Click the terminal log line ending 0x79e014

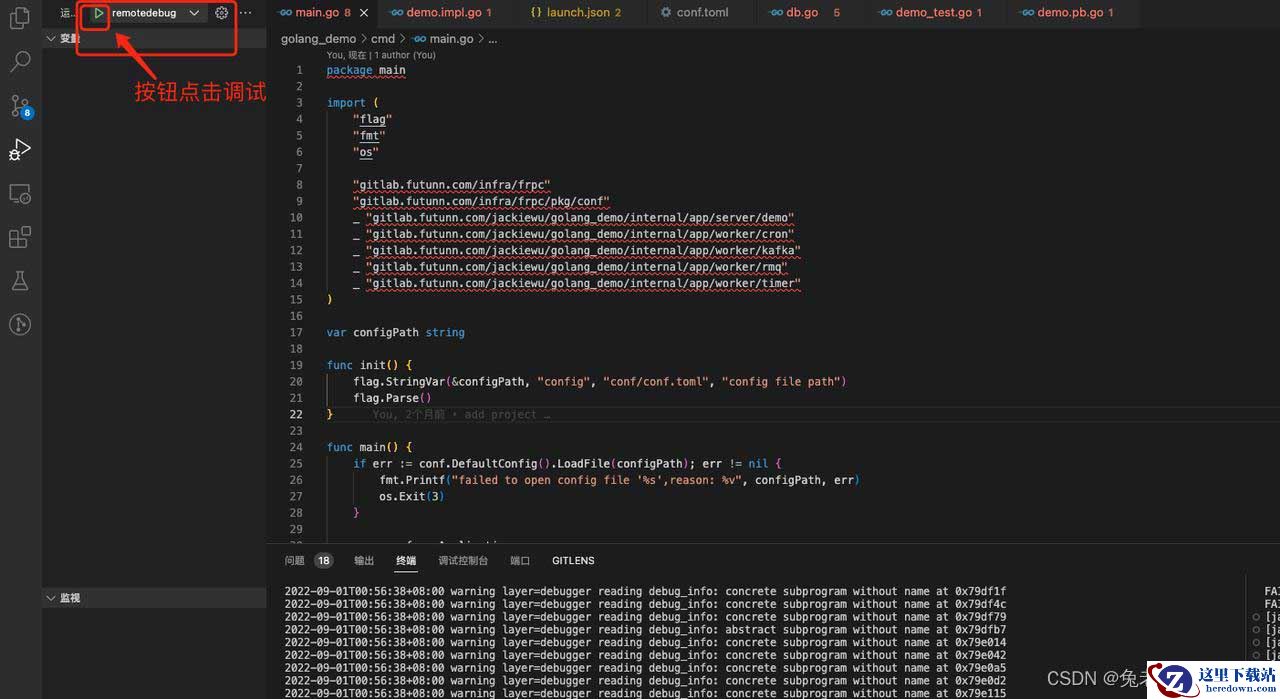[645, 643]
